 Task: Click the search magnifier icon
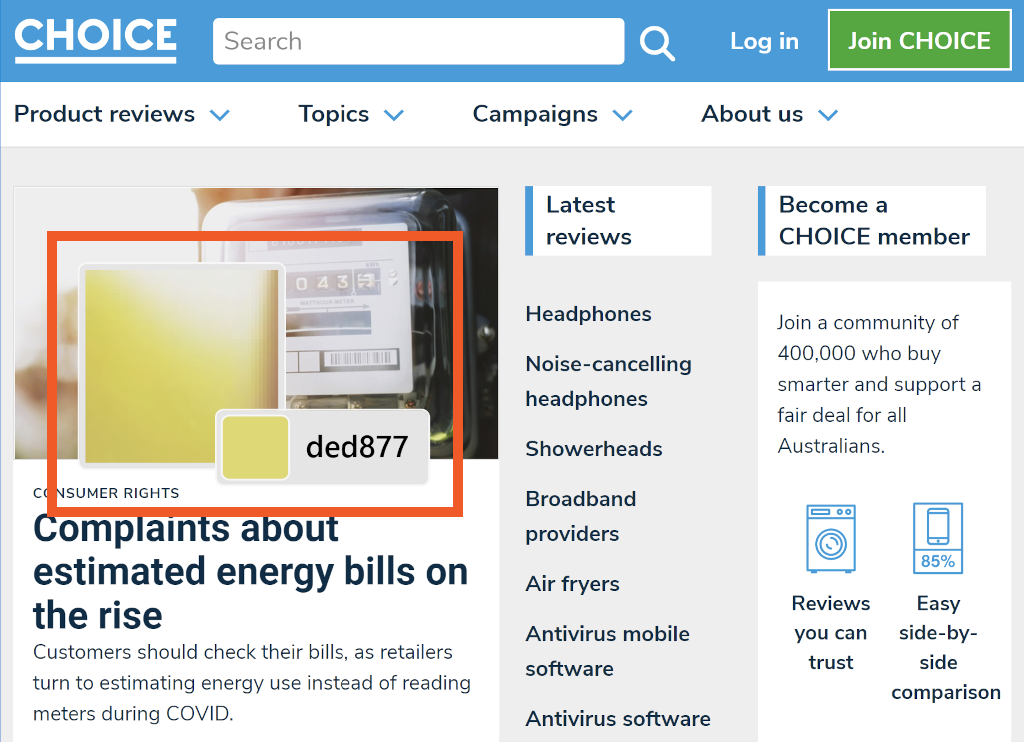click(657, 42)
